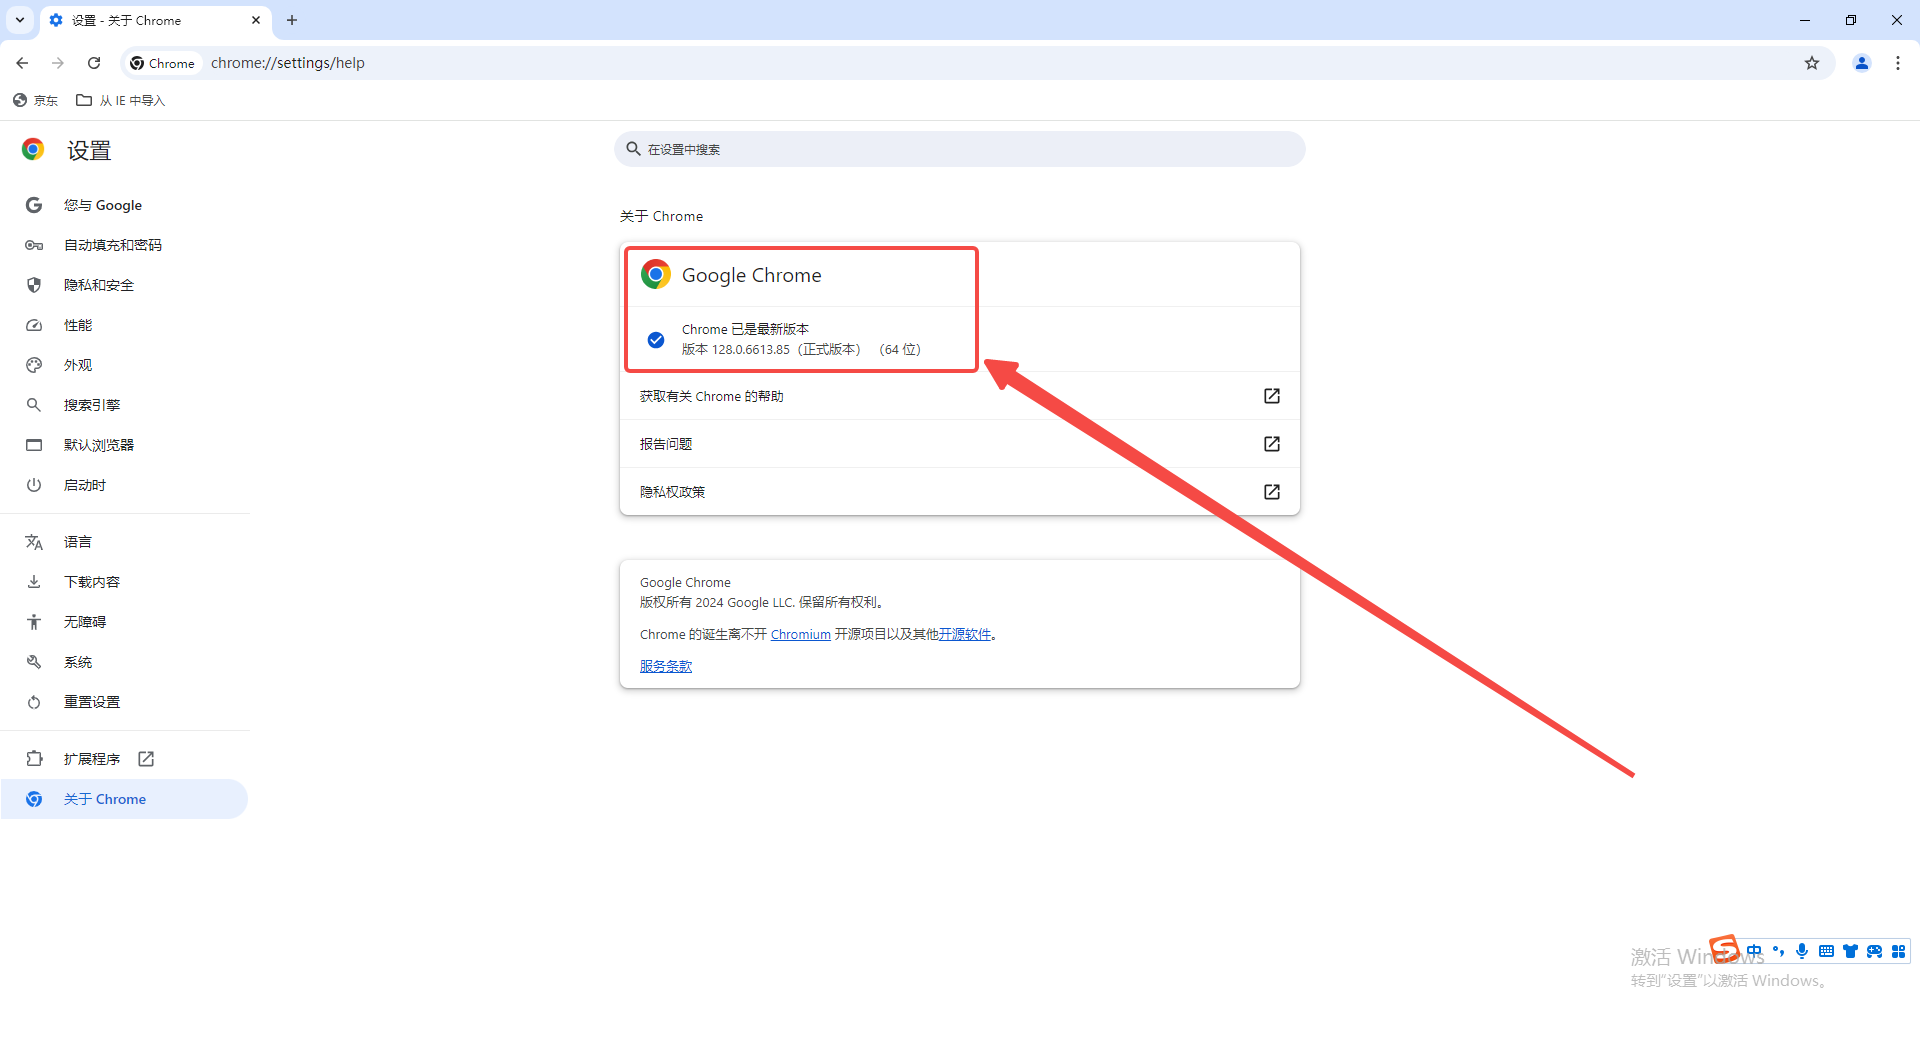Open the IME toolbox grid icon

pyautogui.click(x=1898, y=951)
